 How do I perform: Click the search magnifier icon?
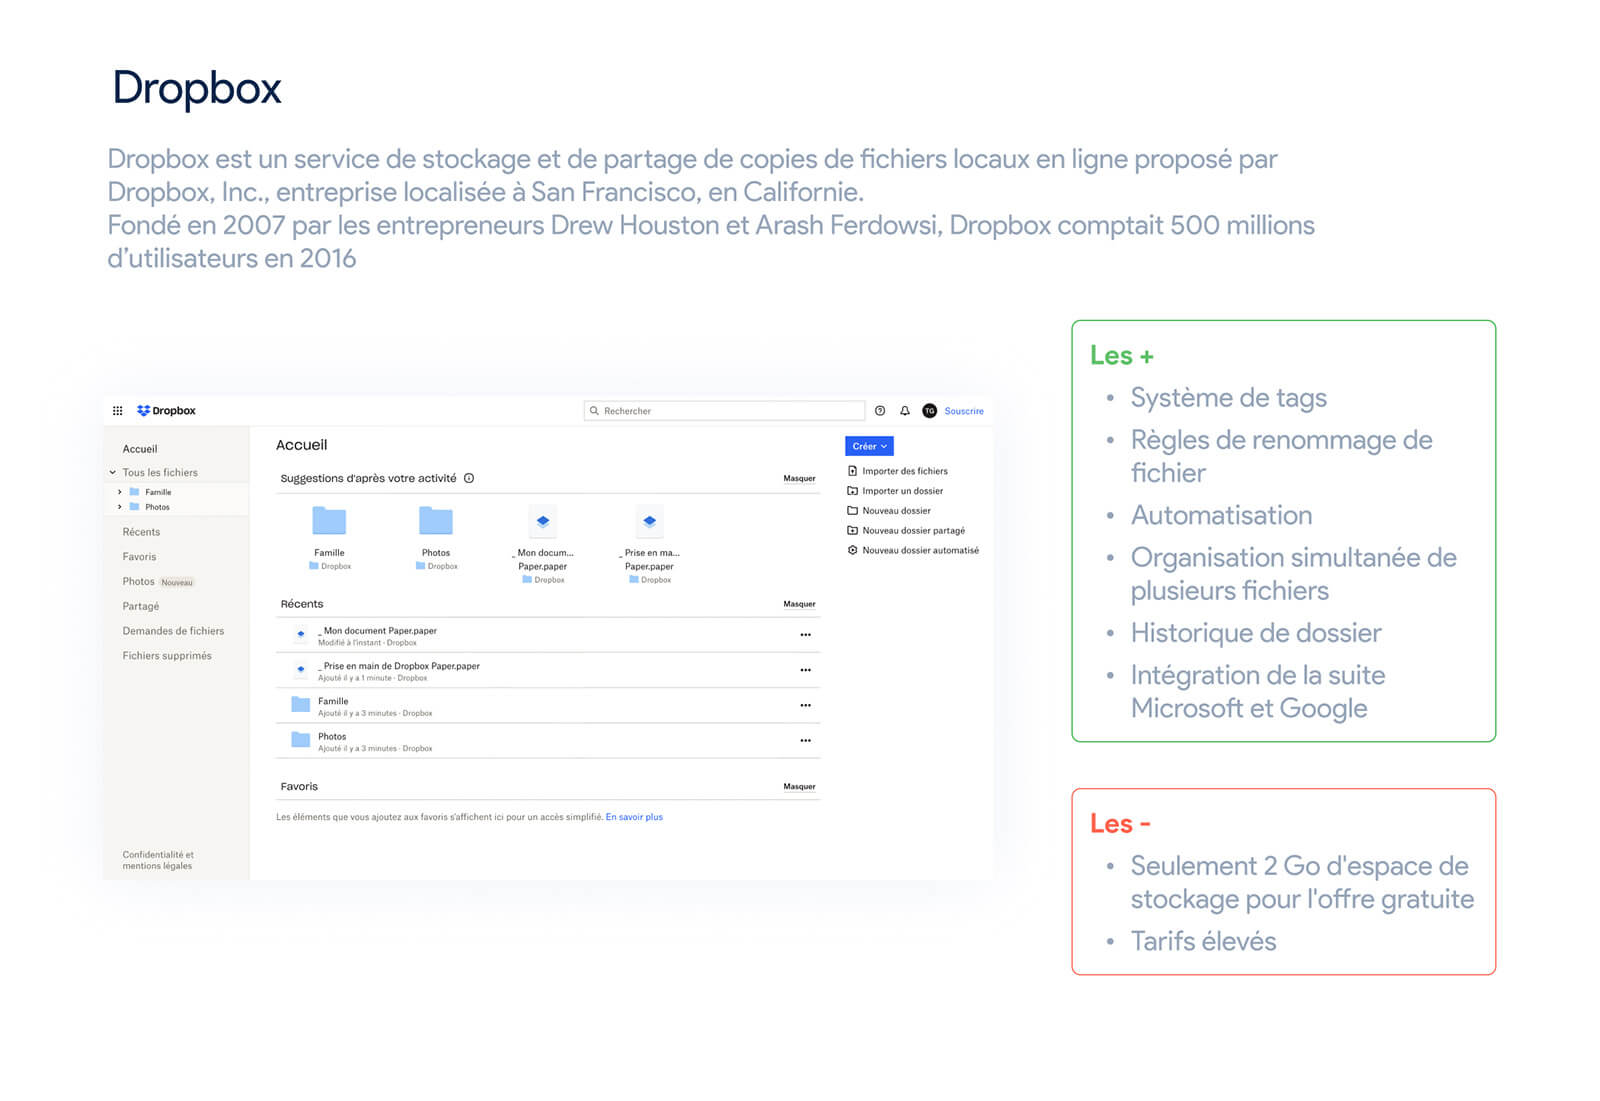tap(594, 411)
